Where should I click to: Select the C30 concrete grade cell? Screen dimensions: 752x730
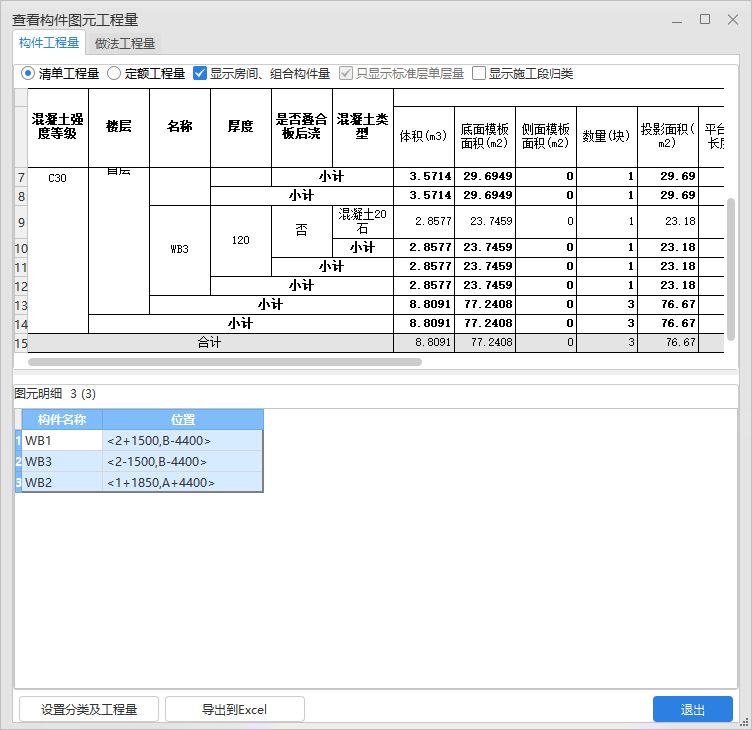(x=58, y=250)
